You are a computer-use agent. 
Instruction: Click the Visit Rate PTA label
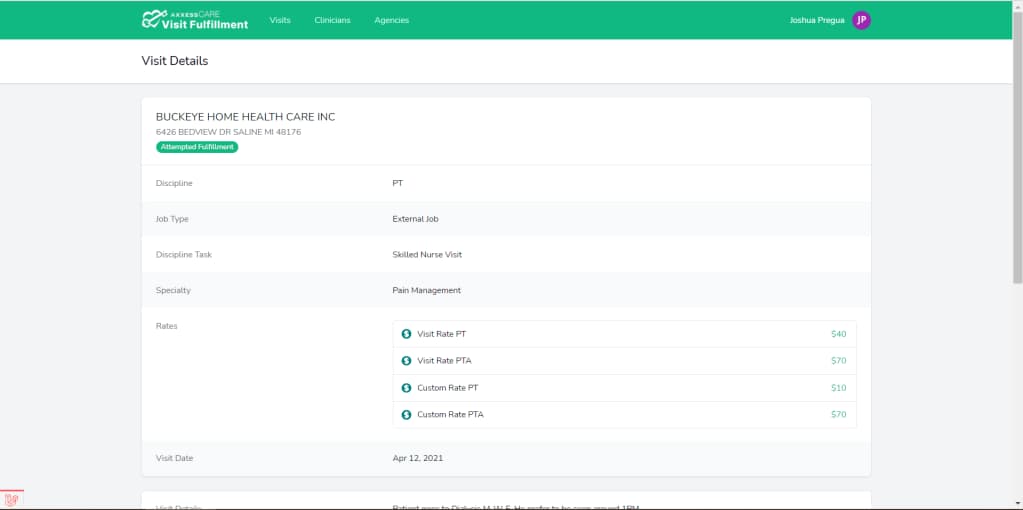(x=445, y=361)
